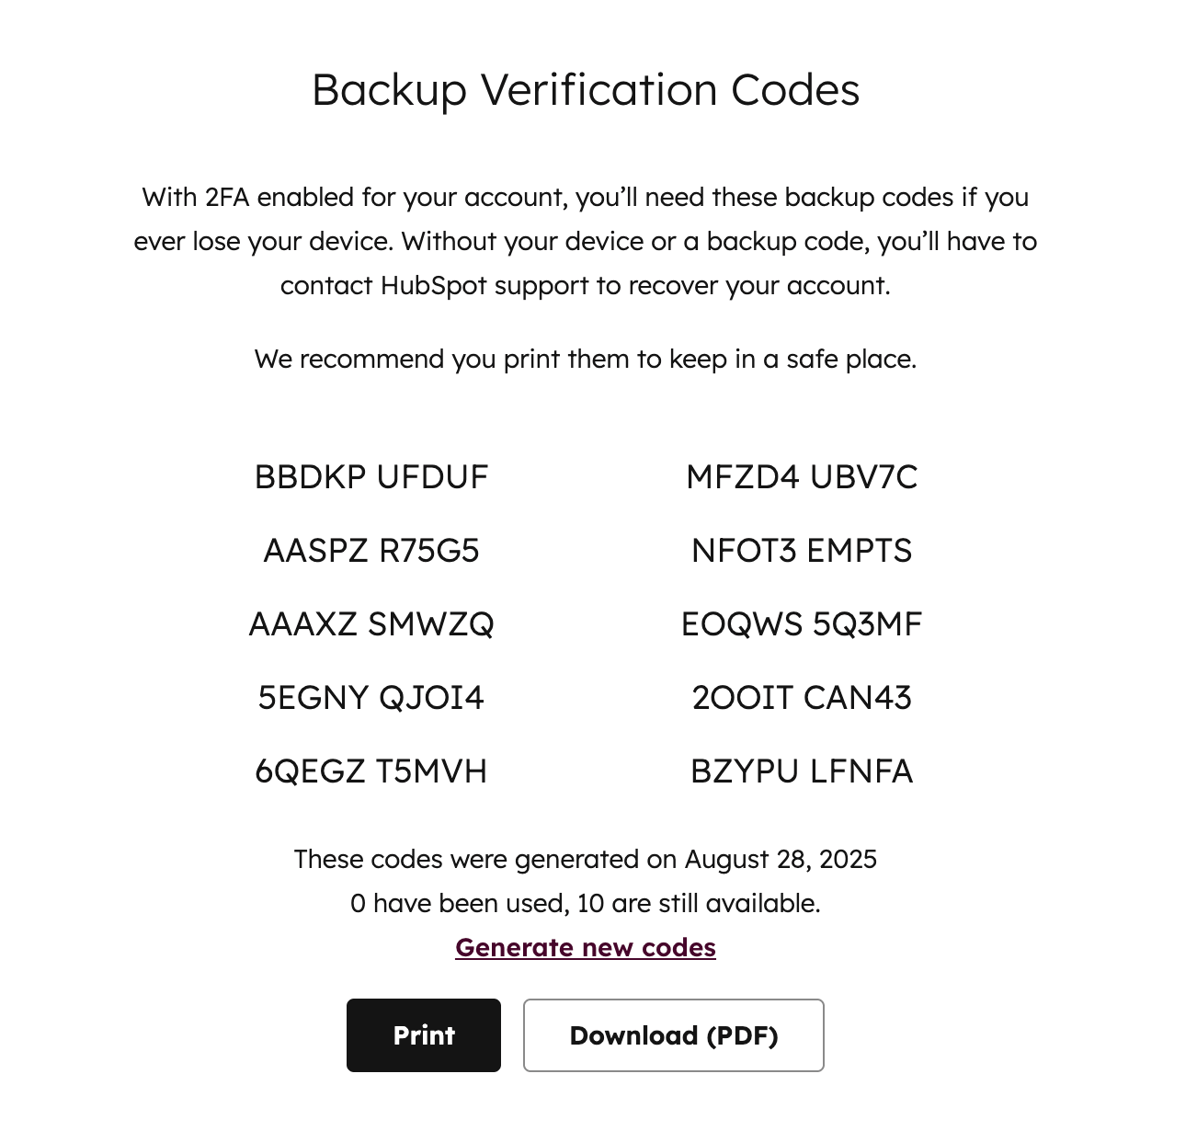
Task: Select the backup code NFOT3 EMPTS
Action: click(801, 550)
